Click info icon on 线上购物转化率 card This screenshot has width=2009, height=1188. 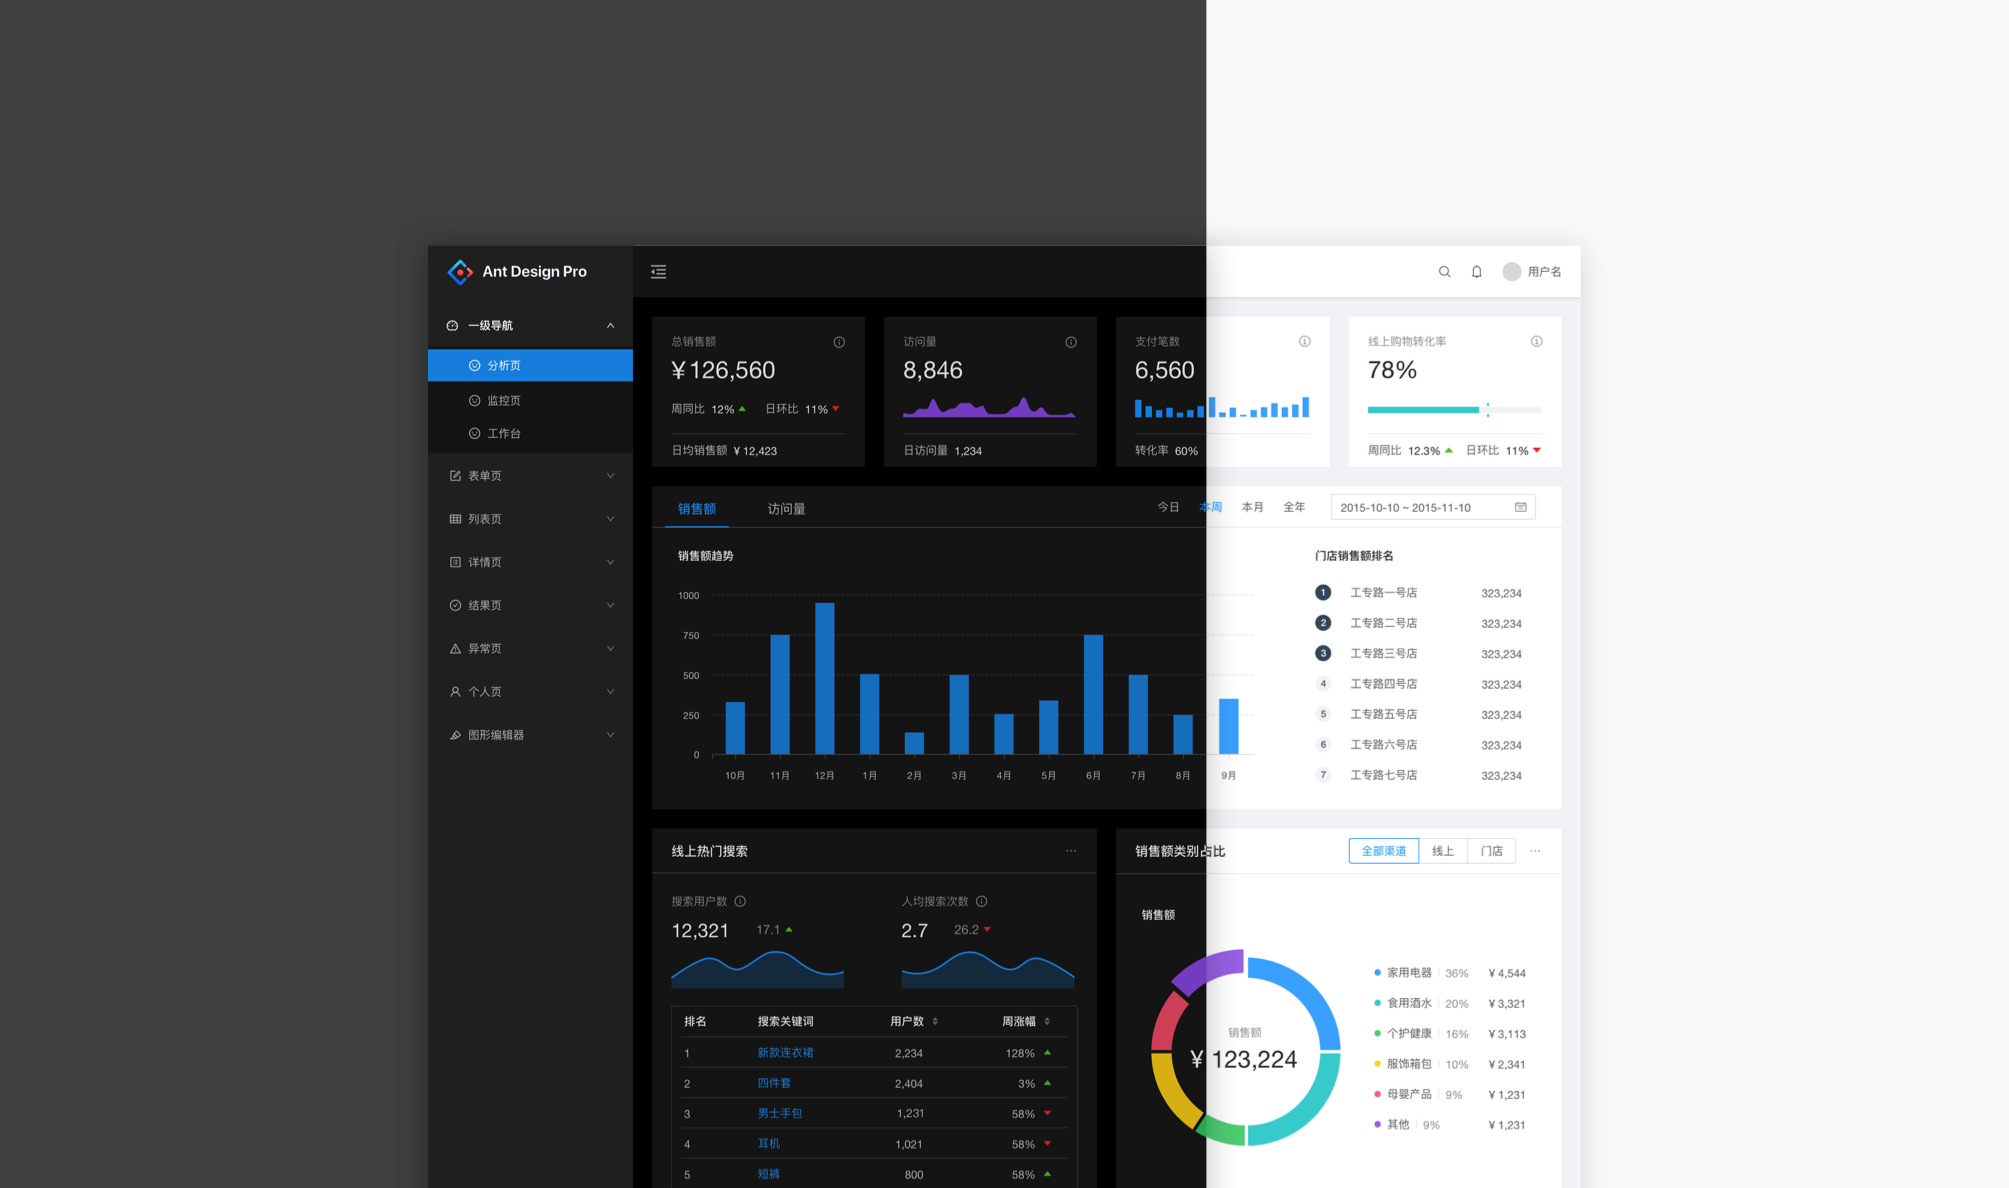pos(1536,342)
